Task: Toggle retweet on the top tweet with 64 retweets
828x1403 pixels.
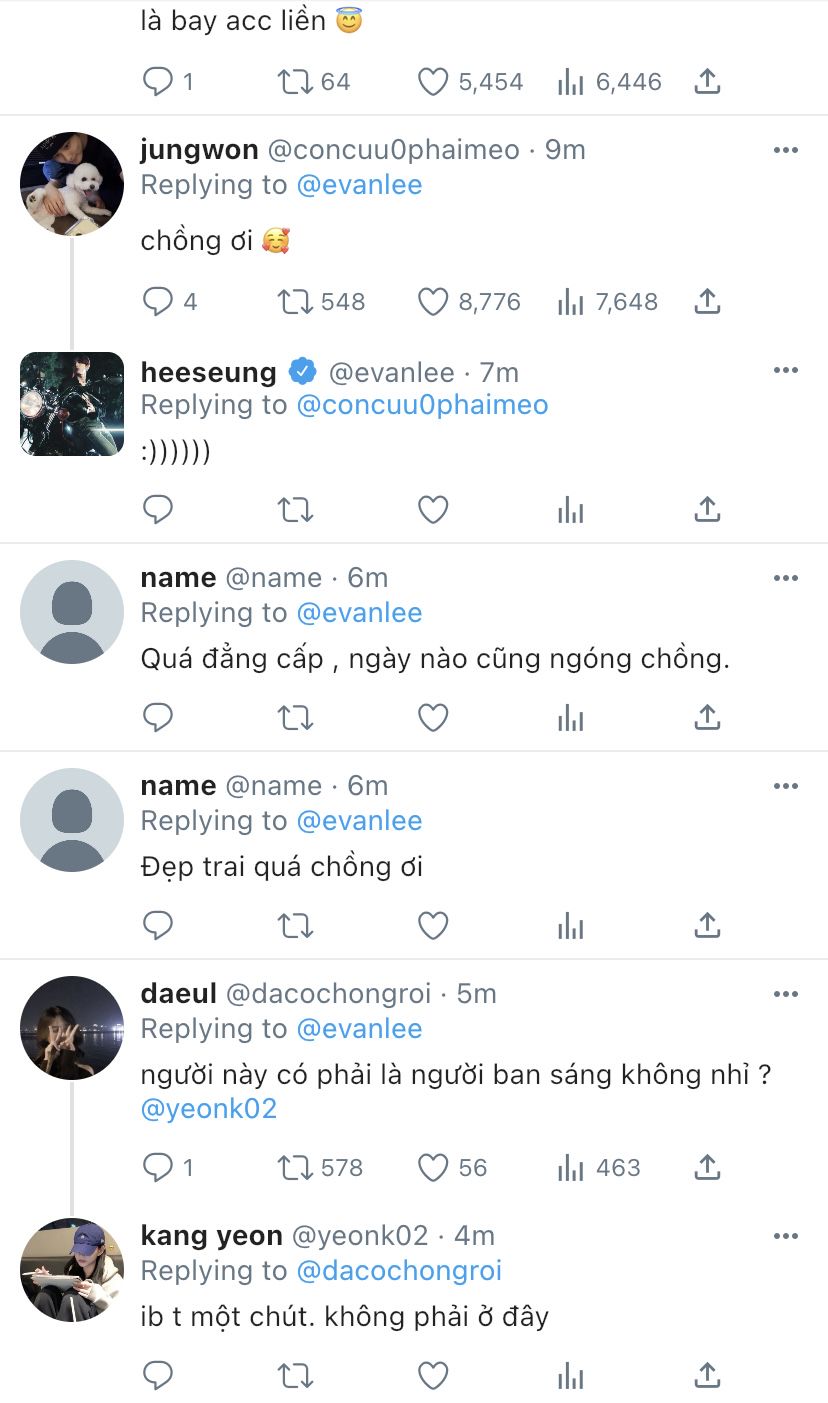Action: [x=295, y=81]
